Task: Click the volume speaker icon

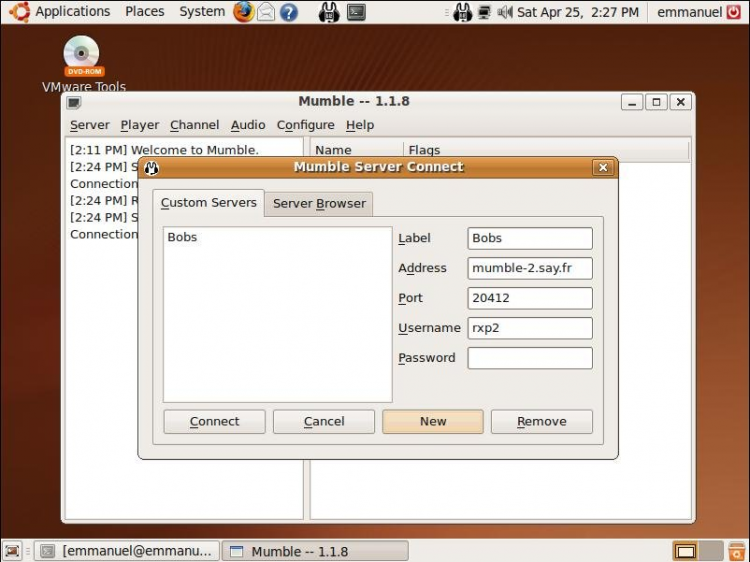Action: [x=504, y=12]
